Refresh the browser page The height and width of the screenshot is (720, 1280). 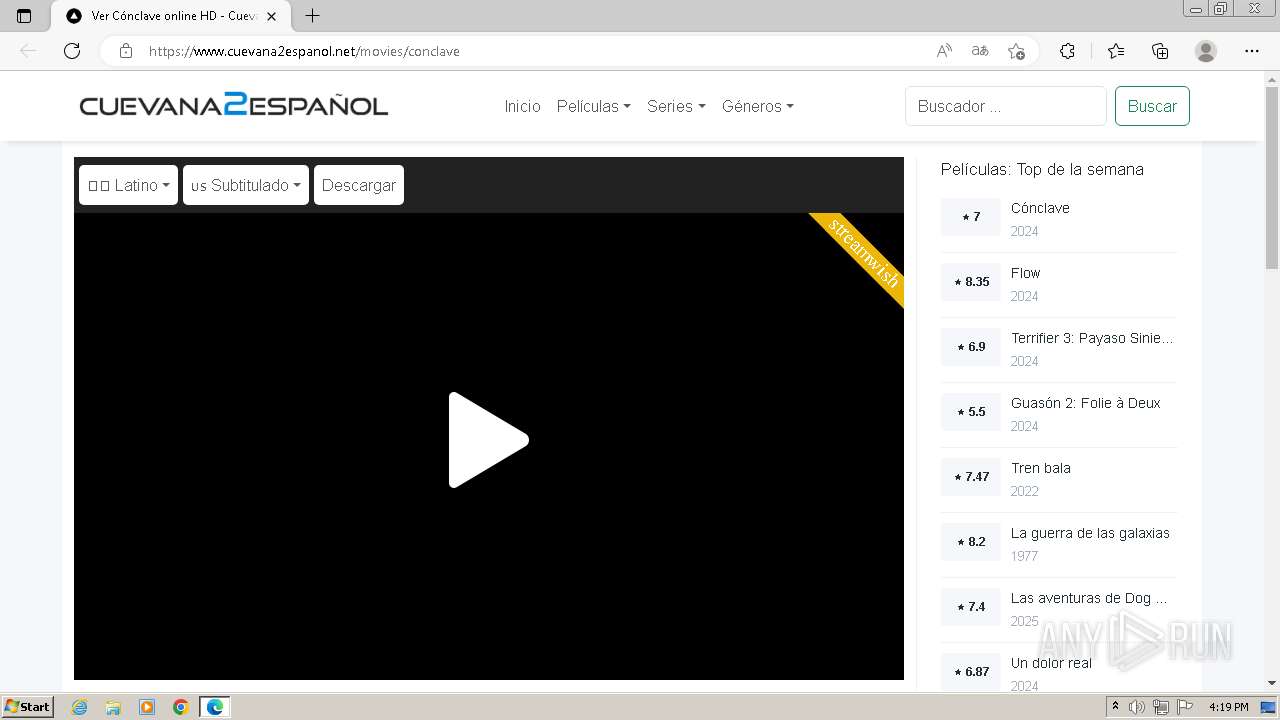click(x=72, y=51)
